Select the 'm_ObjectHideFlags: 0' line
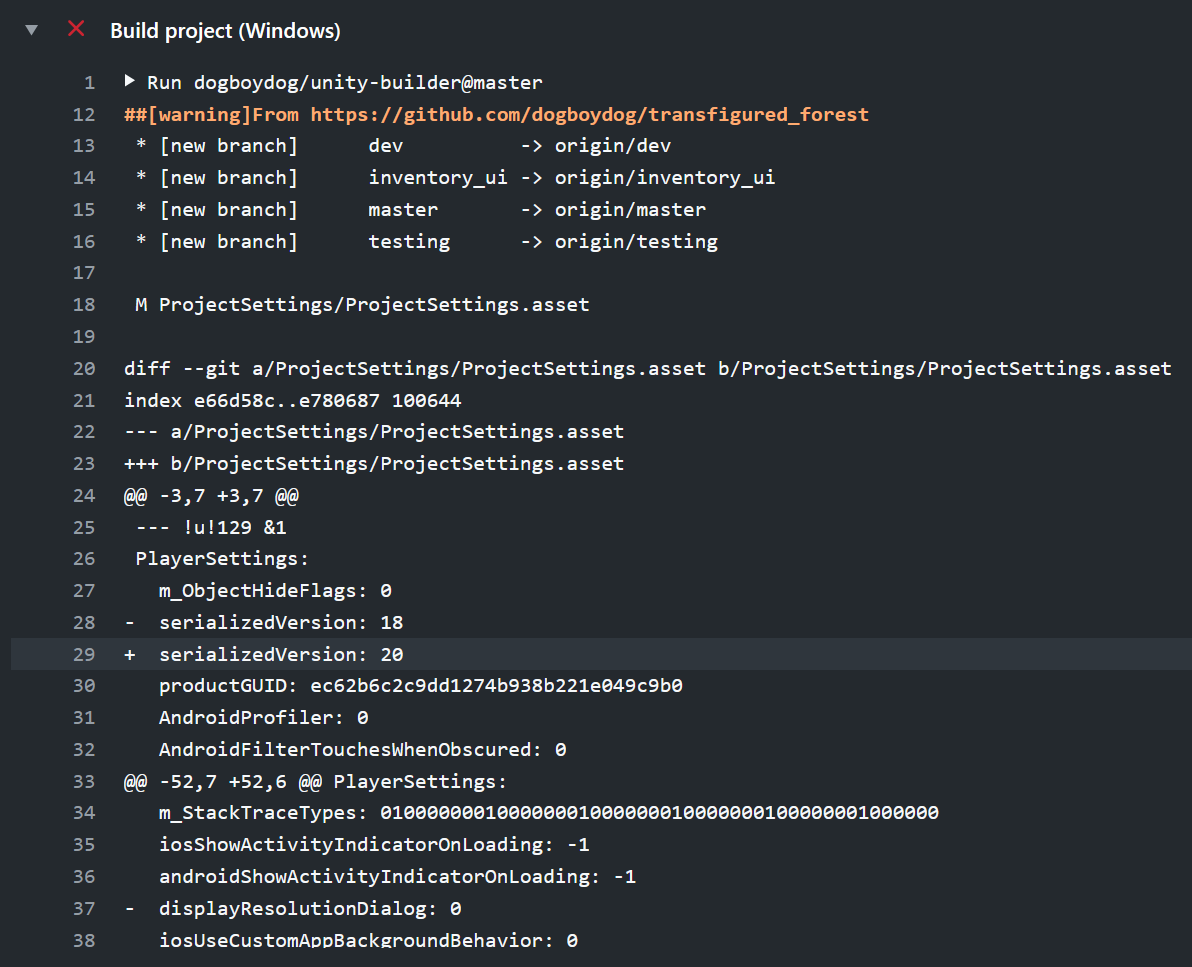This screenshot has height=967, width=1192. (x=275, y=591)
